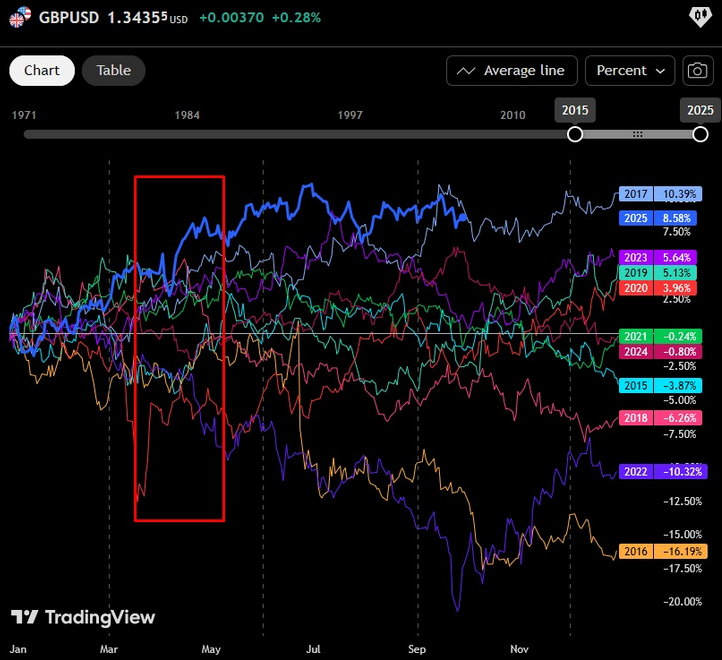Open the Percent dropdown

click(630, 70)
